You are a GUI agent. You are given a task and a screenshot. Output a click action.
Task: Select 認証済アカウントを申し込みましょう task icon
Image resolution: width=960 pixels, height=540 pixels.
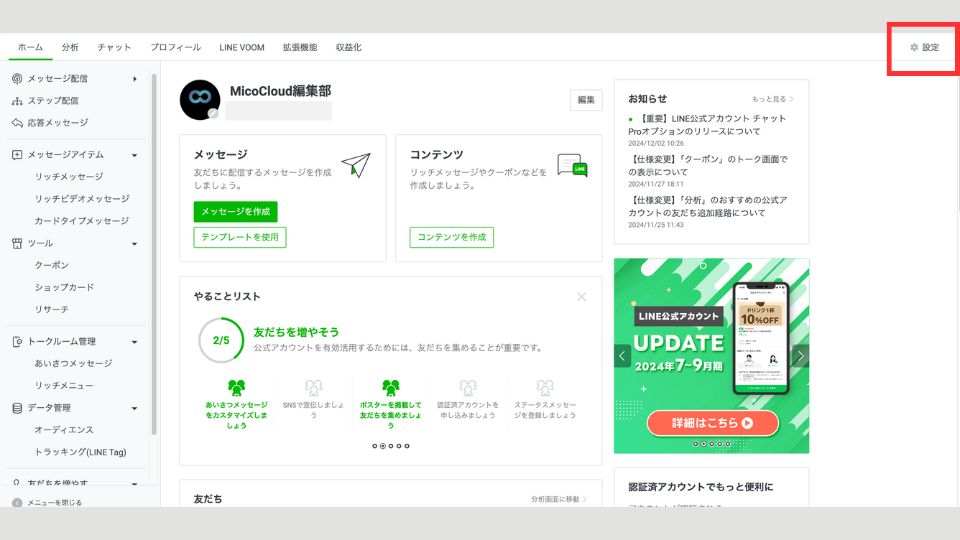468,387
